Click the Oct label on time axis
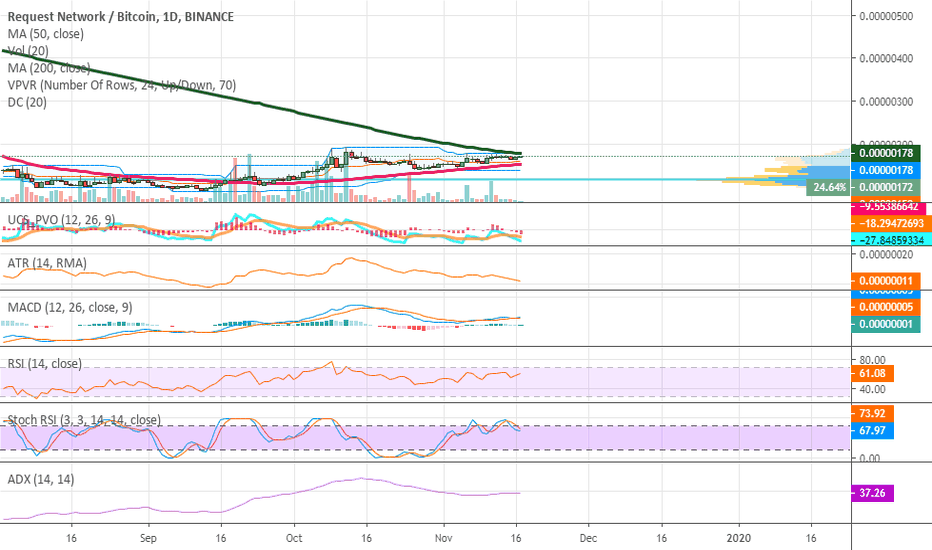 (294, 538)
